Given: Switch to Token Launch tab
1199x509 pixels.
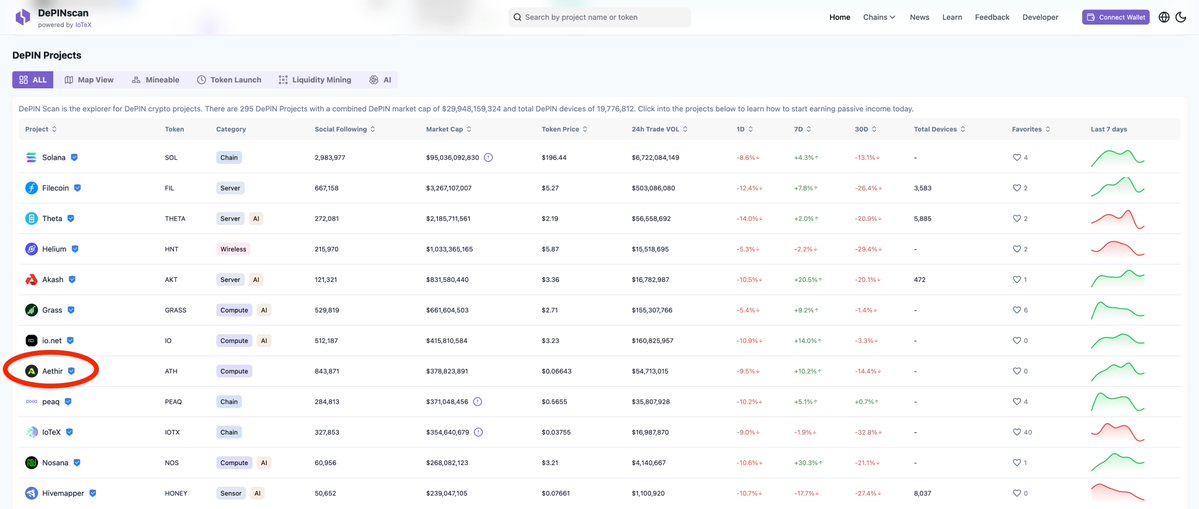Looking at the screenshot, I should [x=229, y=79].
